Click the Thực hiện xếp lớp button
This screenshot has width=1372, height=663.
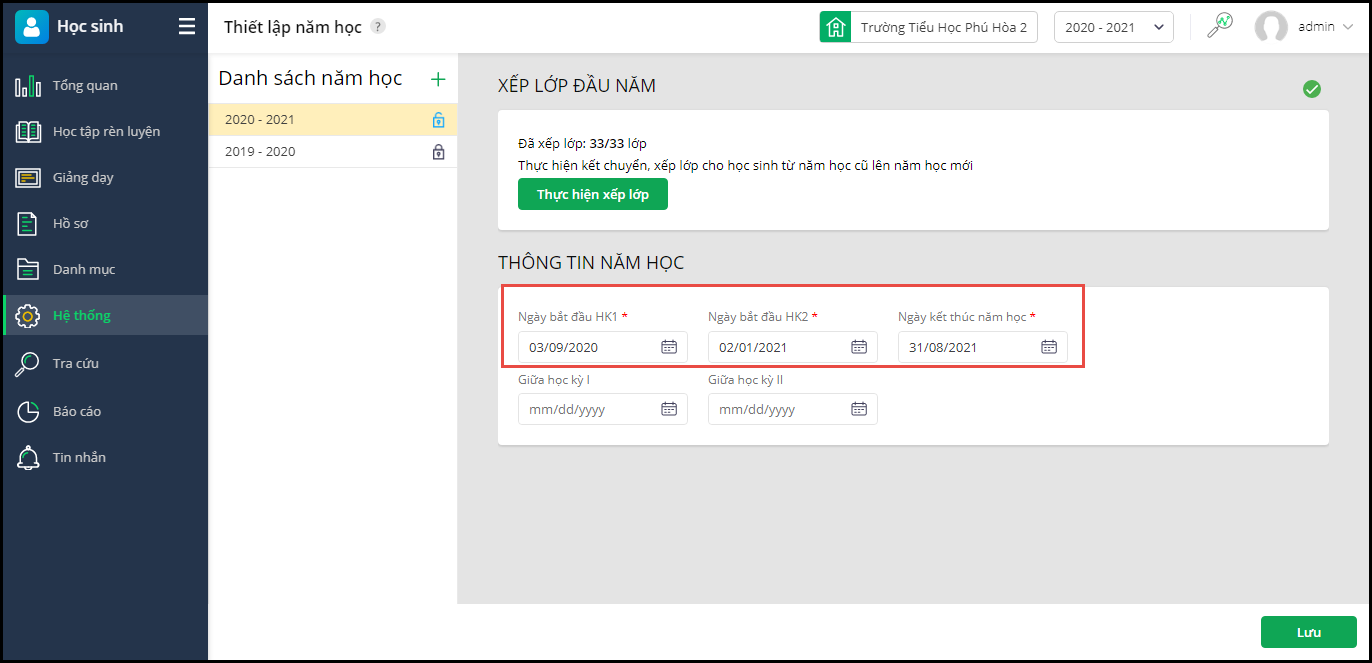click(x=593, y=194)
